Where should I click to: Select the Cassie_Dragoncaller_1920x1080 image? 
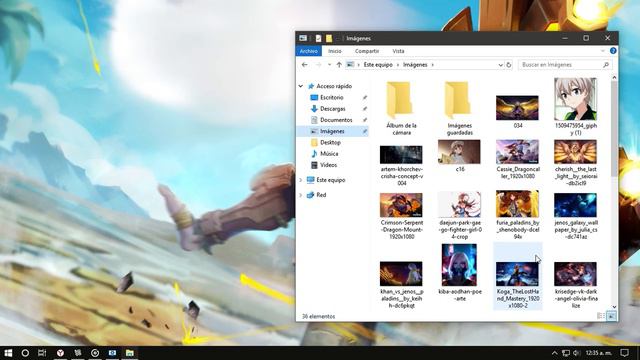click(518, 159)
